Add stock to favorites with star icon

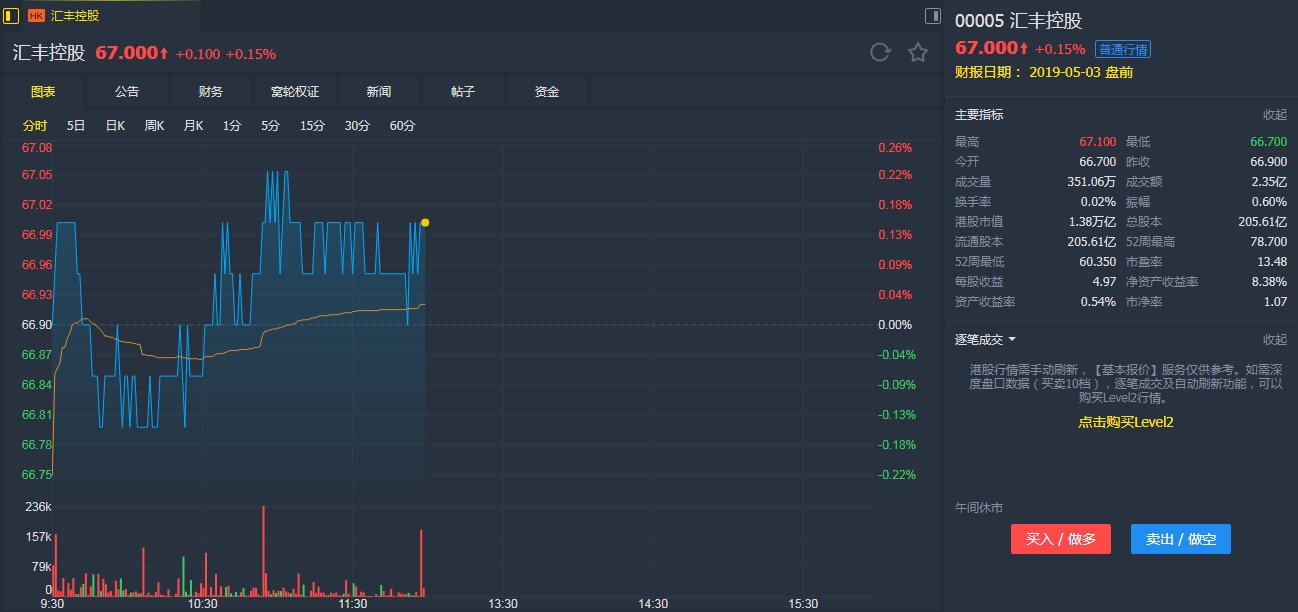[918, 53]
